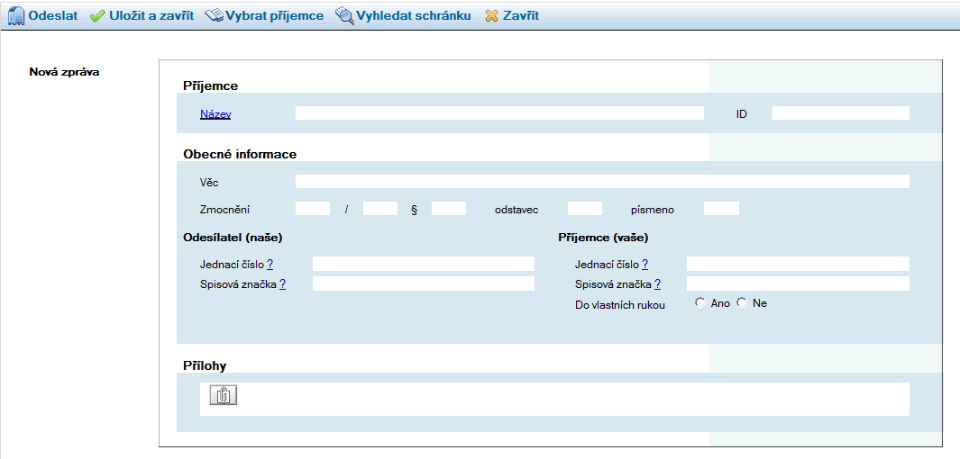This screenshot has width=960, height=459.
Task: Click the green checkmark Uložit a zavřít icon
Action: [x=97, y=16]
